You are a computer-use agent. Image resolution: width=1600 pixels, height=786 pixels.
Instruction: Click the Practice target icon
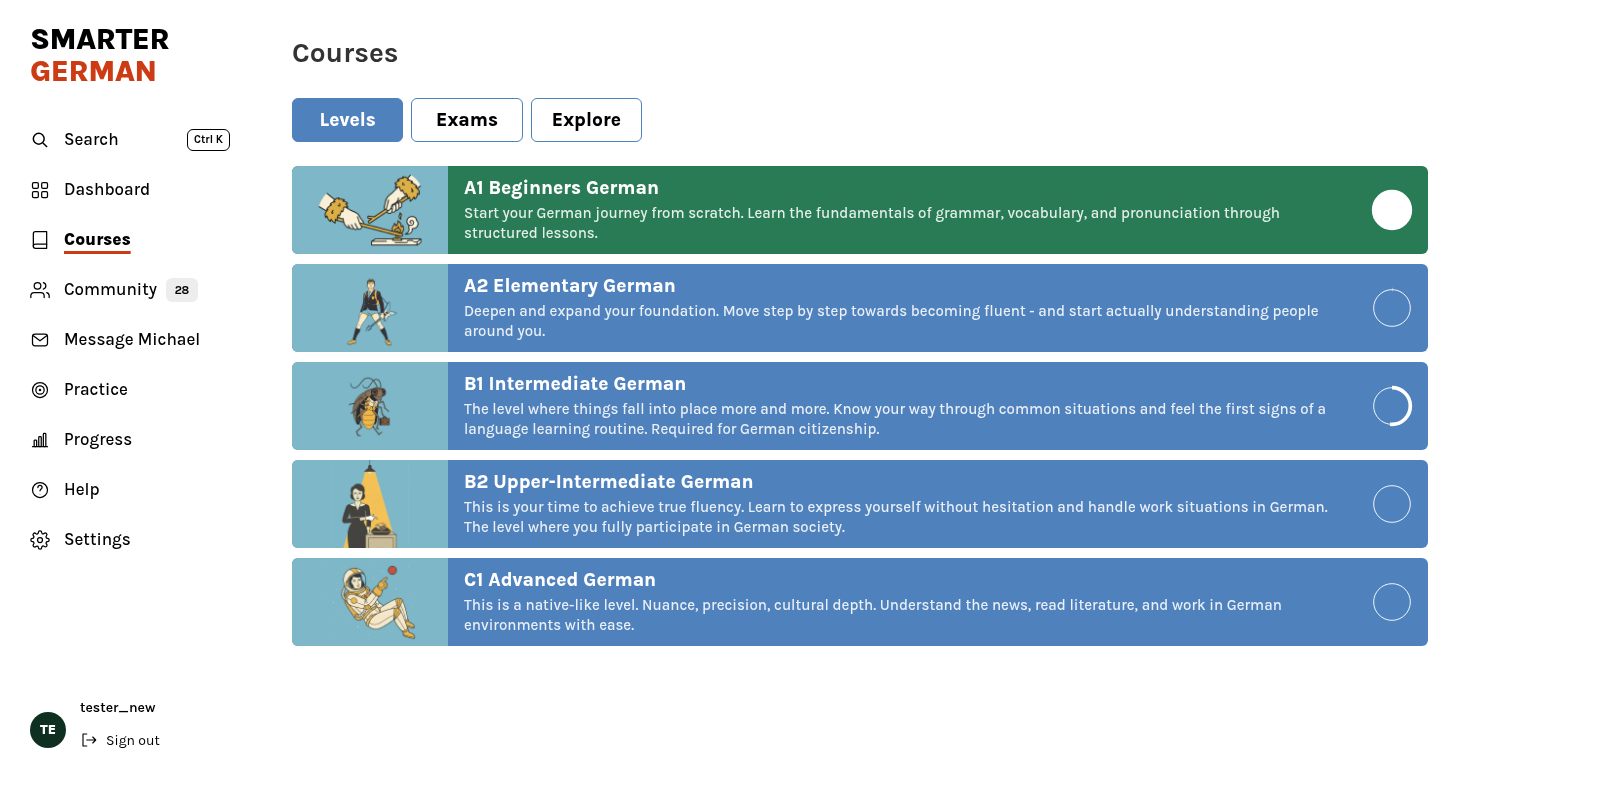coord(40,390)
